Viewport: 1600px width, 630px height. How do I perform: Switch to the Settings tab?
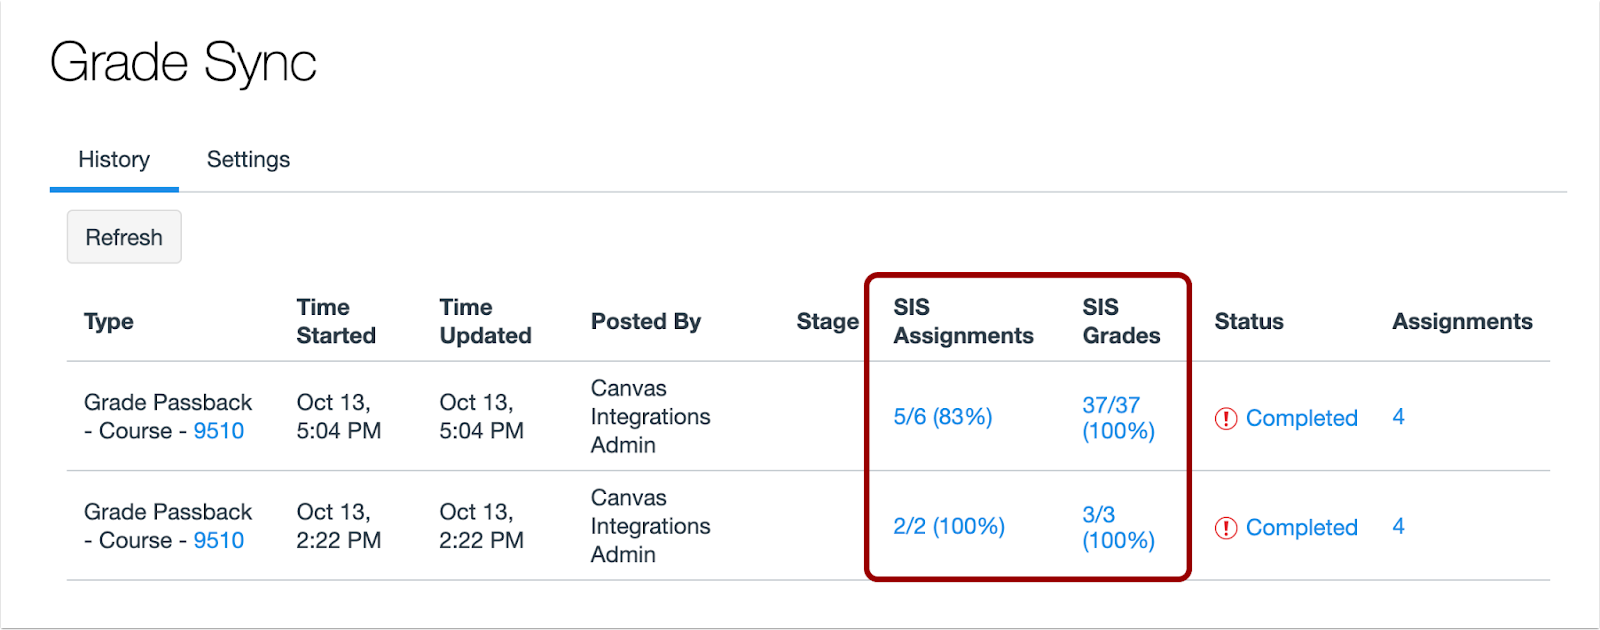pyautogui.click(x=248, y=159)
